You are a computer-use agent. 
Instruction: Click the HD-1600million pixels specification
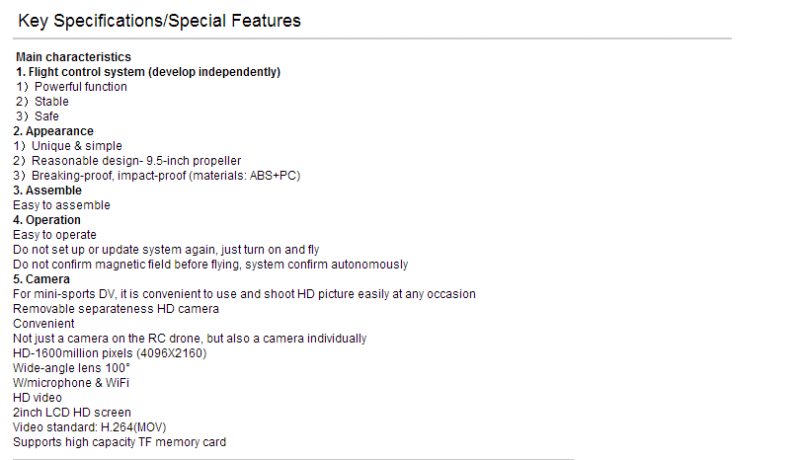click(x=110, y=353)
